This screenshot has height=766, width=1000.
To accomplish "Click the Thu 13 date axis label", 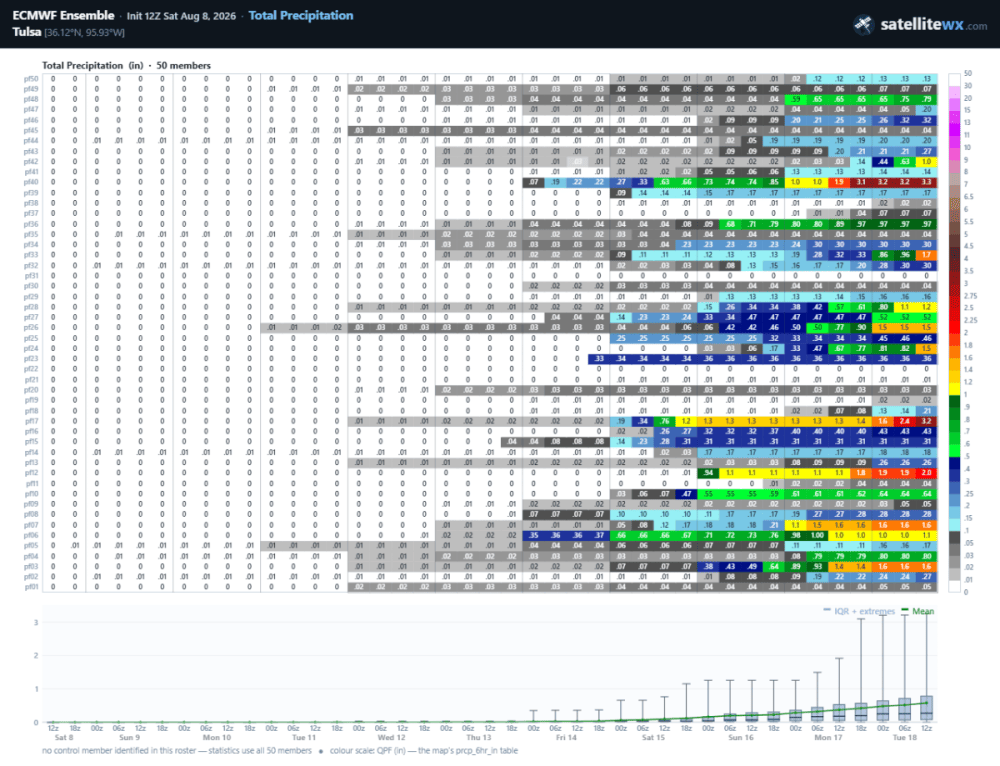I will 478,737.
